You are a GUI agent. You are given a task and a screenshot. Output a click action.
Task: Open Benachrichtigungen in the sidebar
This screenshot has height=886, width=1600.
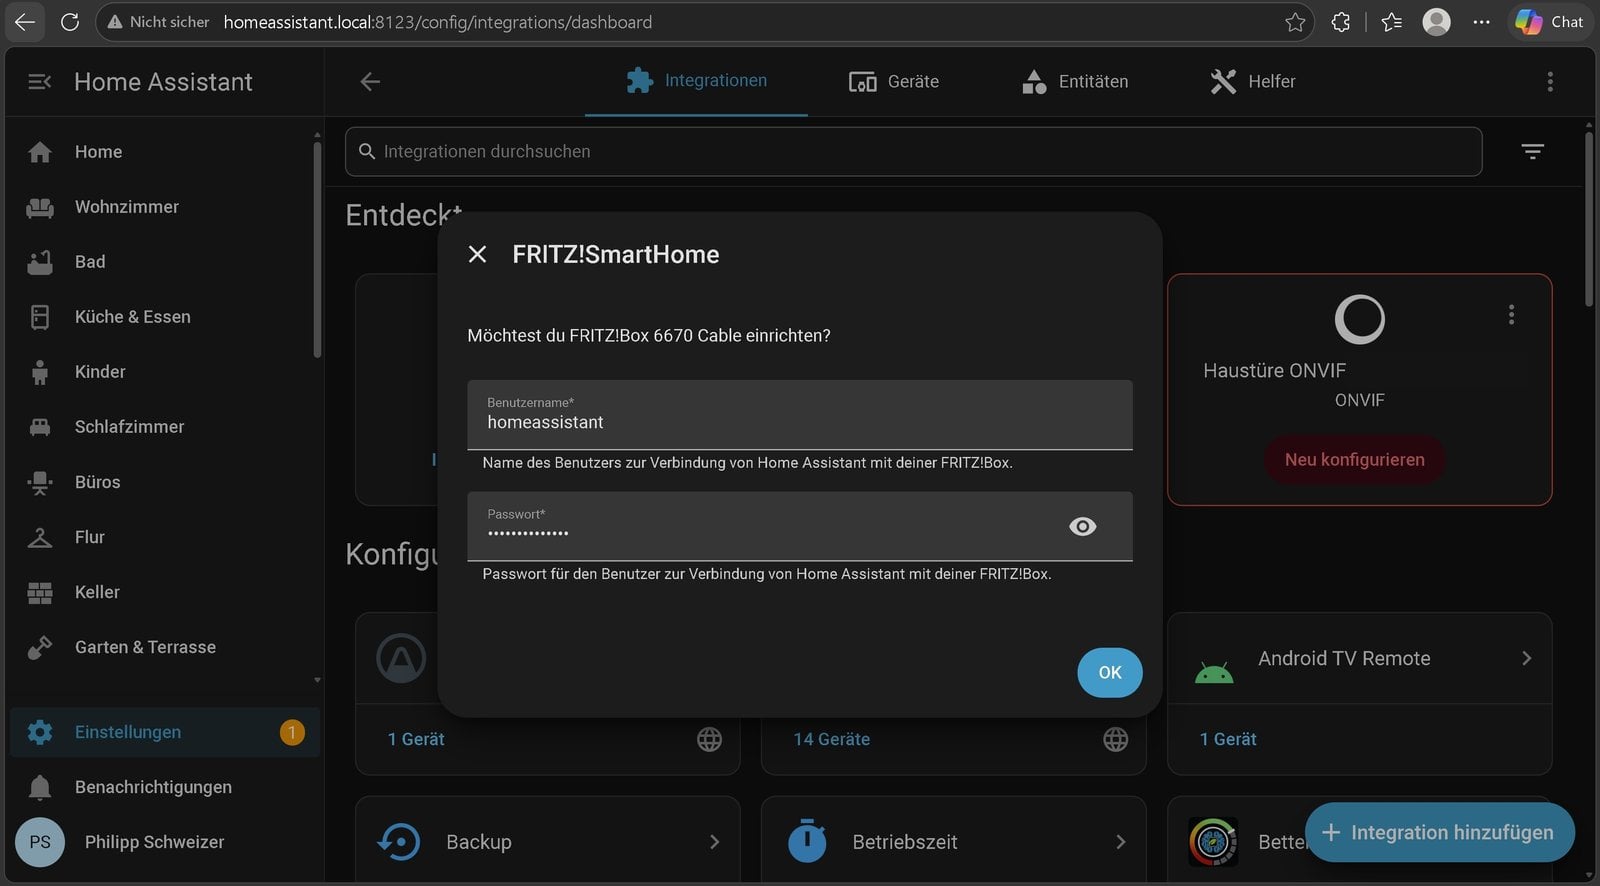(x=165, y=787)
